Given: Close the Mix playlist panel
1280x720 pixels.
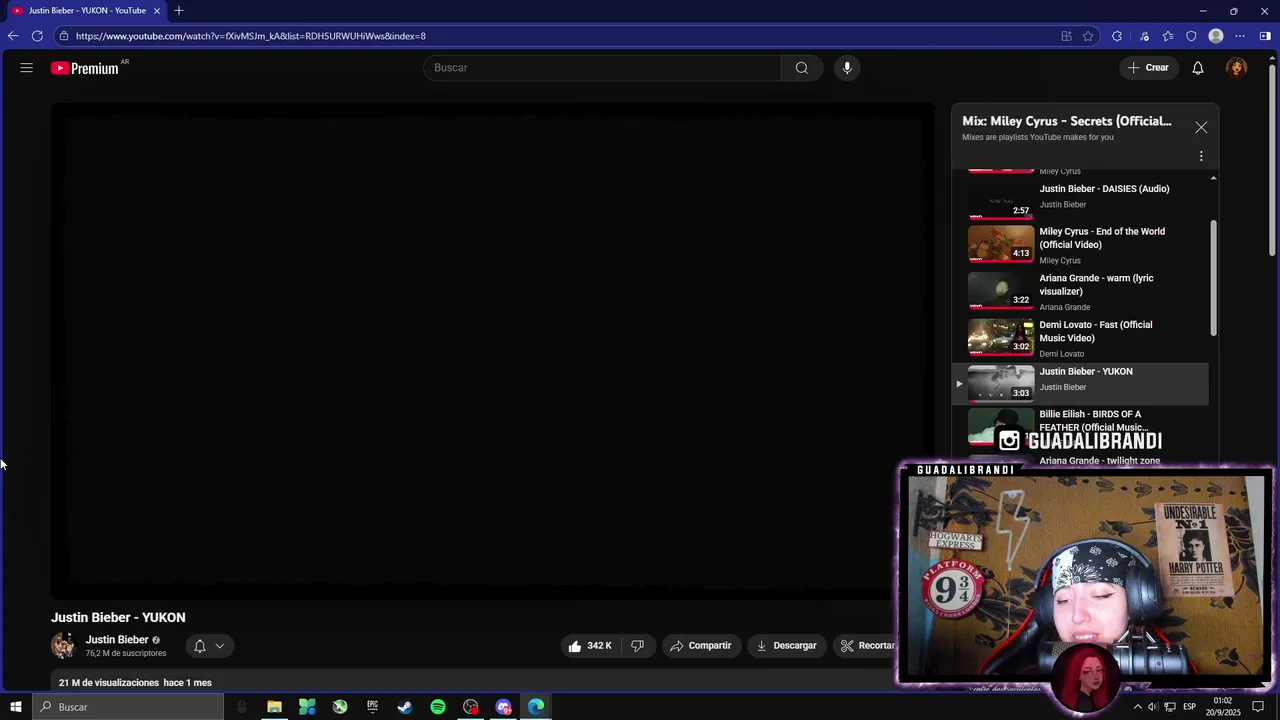Looking at the screenshot, I should [x=1201, y=128].
